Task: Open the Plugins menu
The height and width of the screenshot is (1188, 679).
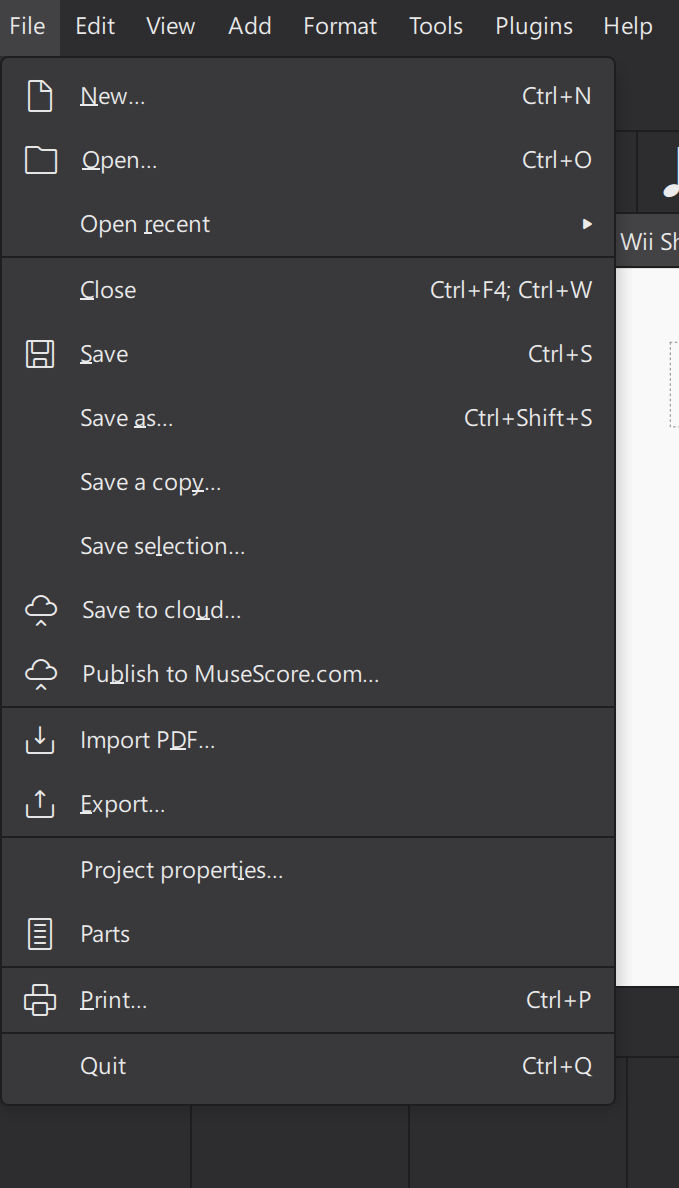Action: pyautogui.click(x=533, y=26)
